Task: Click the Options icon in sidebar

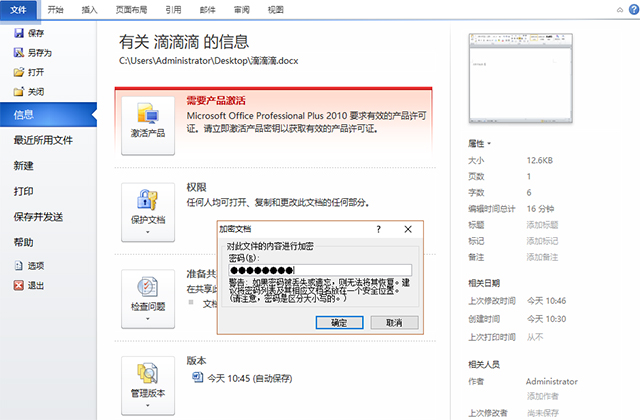Action: click(x=19, y=266)
